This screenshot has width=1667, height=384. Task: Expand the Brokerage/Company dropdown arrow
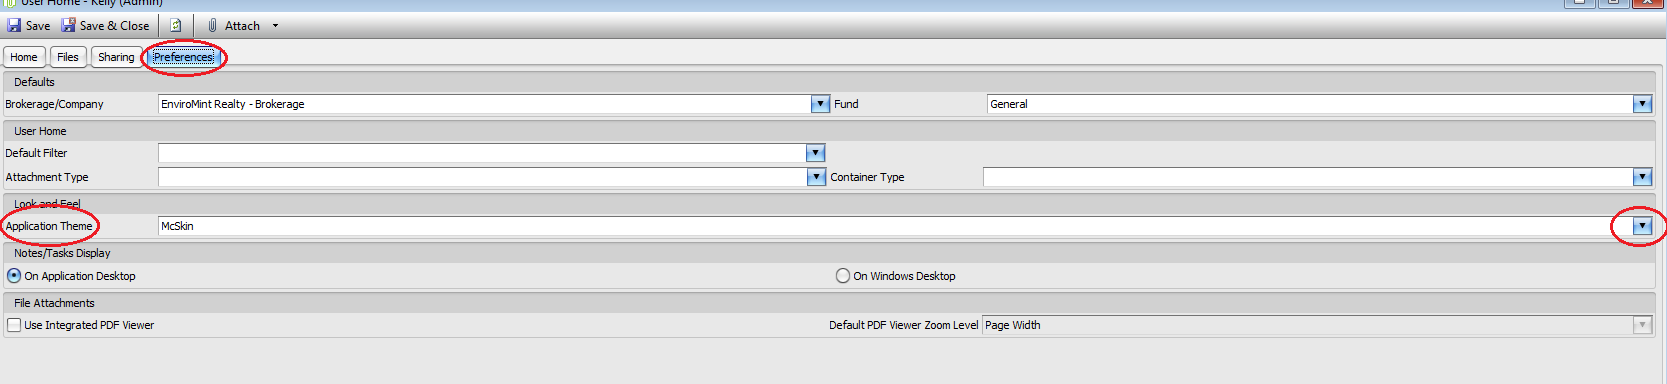click(820, 104)
